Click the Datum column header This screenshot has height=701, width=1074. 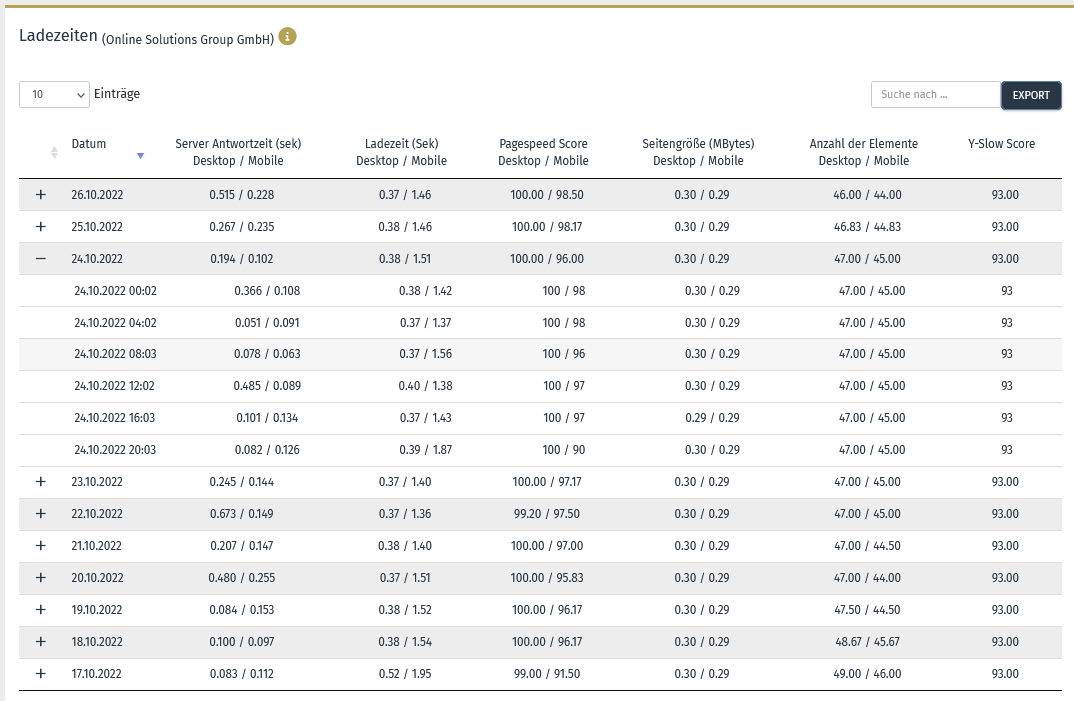point(88,144)
